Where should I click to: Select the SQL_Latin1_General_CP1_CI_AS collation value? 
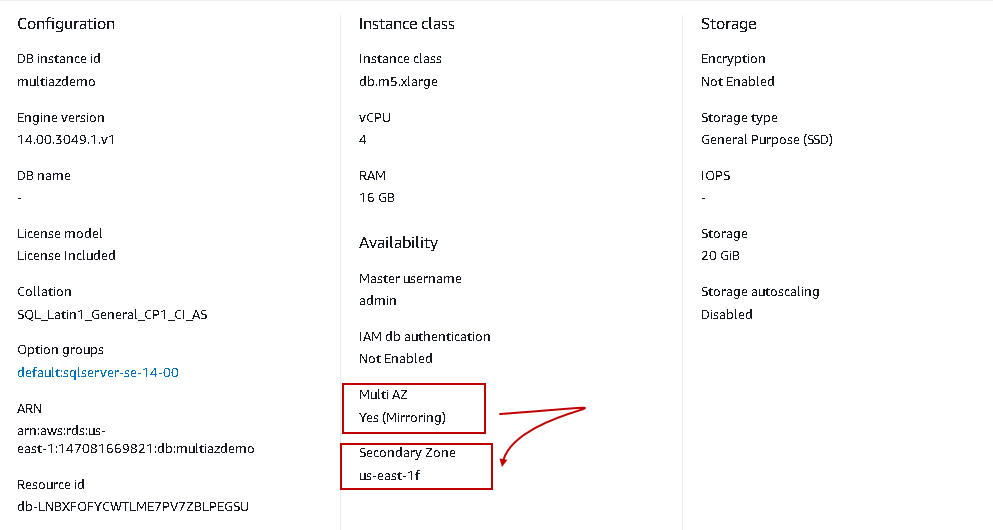tap(112, 314)
